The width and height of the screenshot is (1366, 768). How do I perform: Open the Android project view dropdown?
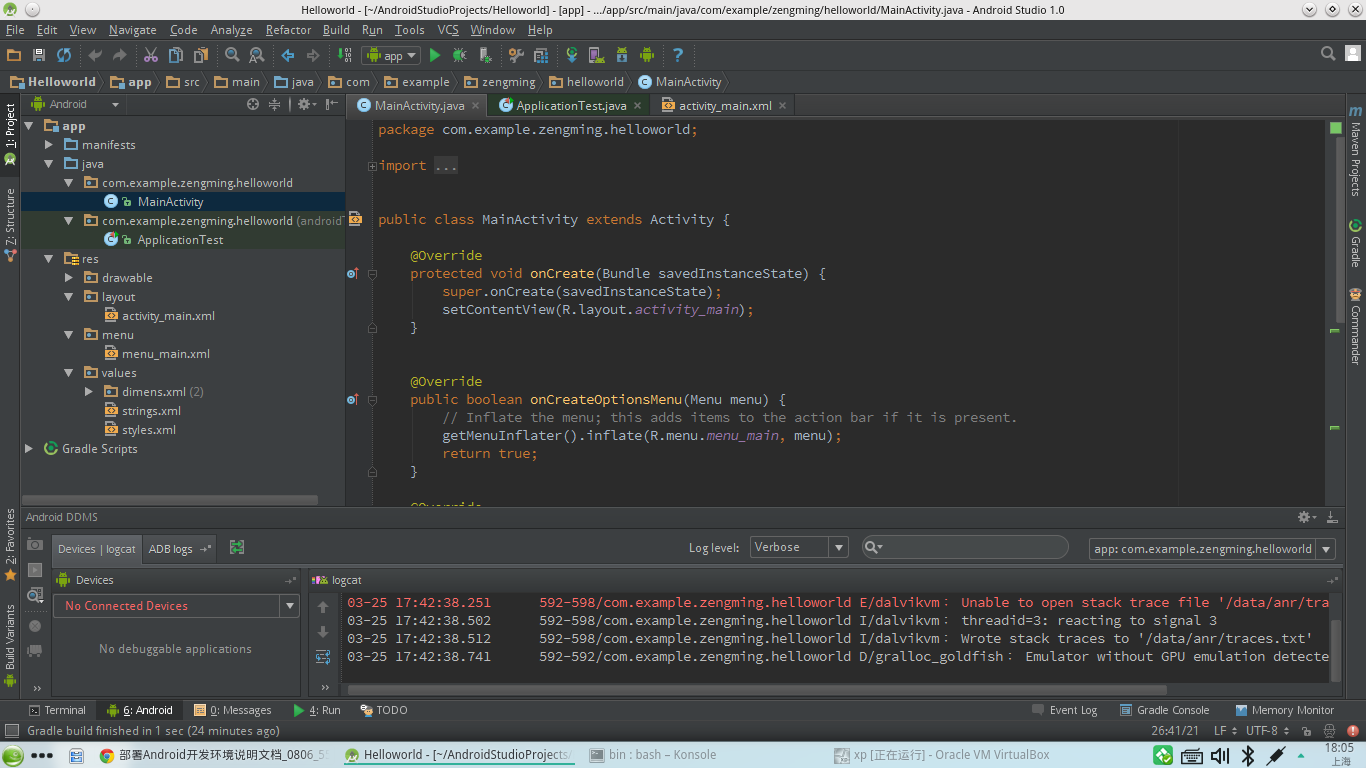click(76, 104)
